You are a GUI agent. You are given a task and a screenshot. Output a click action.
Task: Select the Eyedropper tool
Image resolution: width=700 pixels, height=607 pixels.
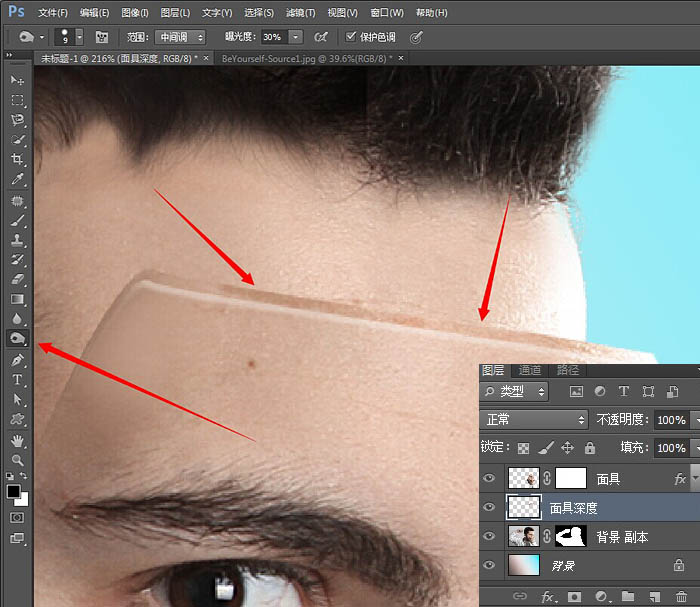17,180
